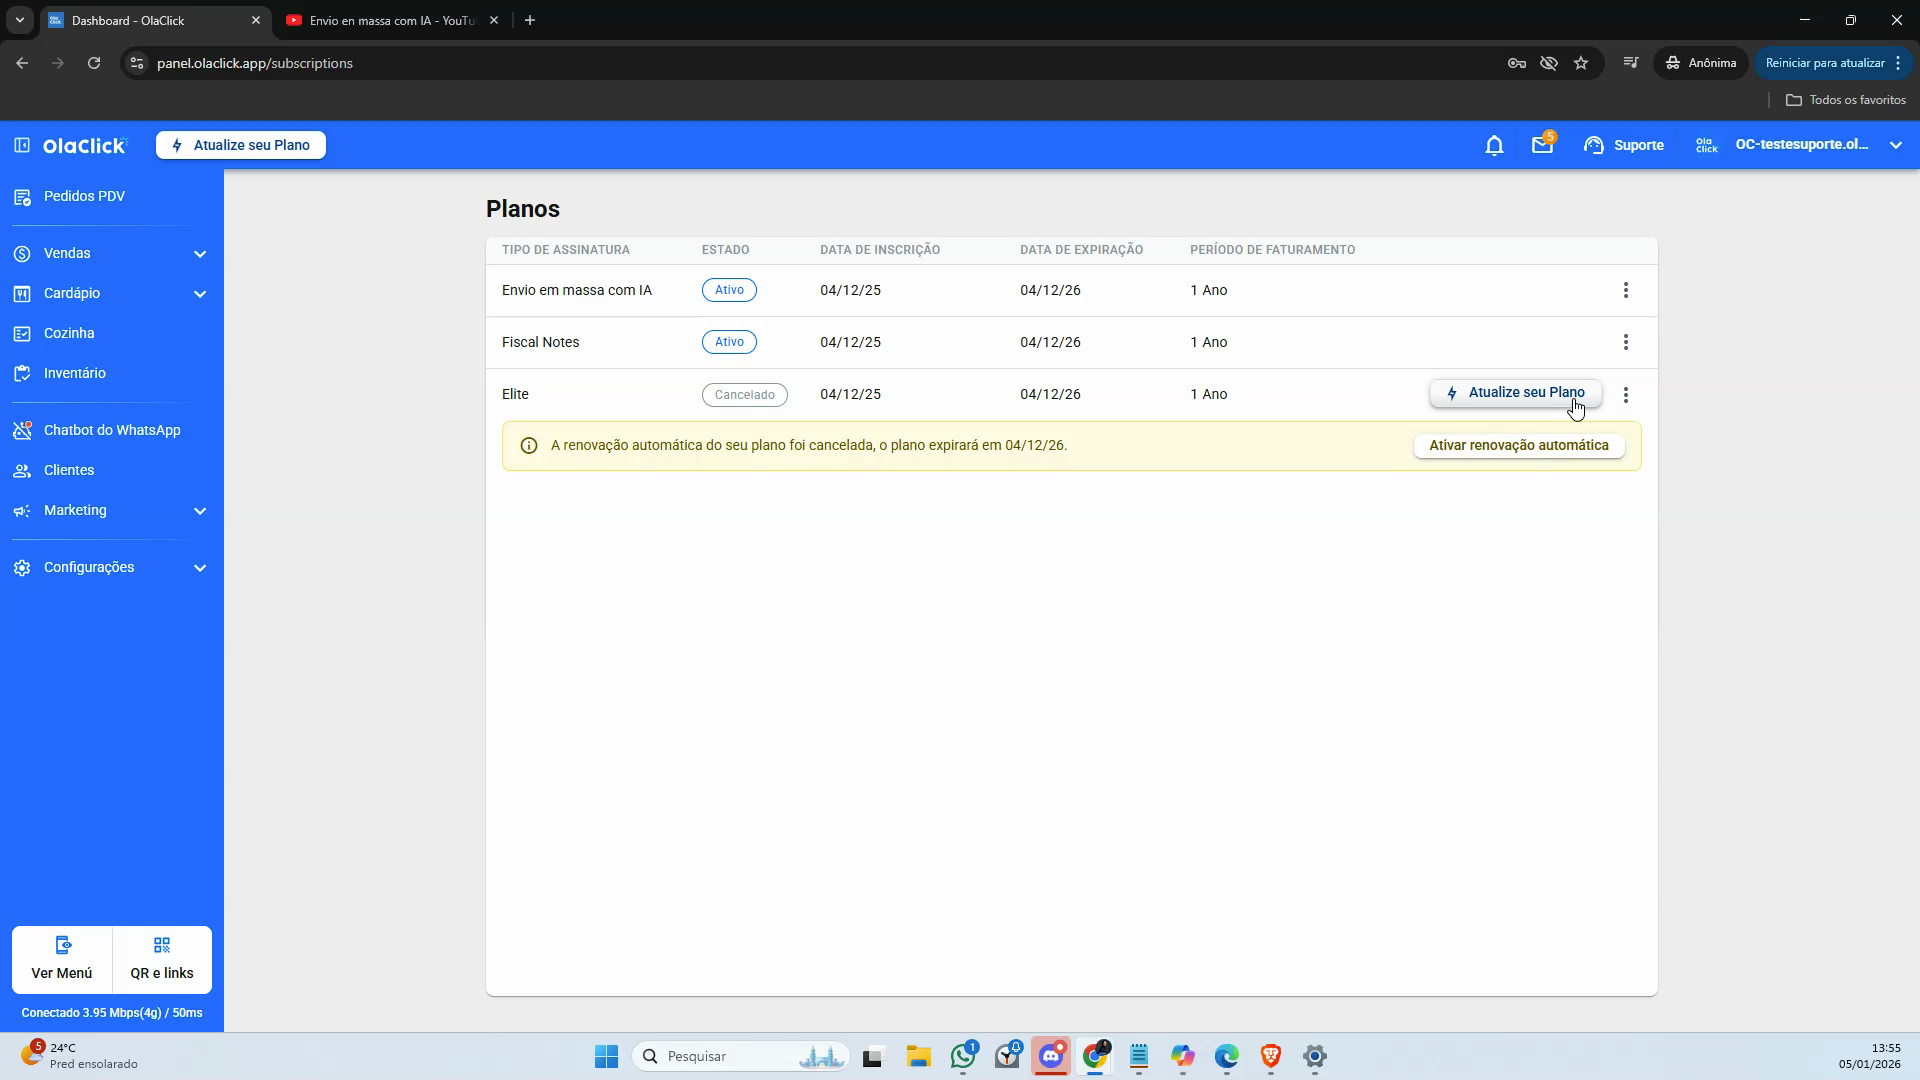1920x1080 pixels.
Task: Bookmark page with star icon
Action: tap(1581, 63)
